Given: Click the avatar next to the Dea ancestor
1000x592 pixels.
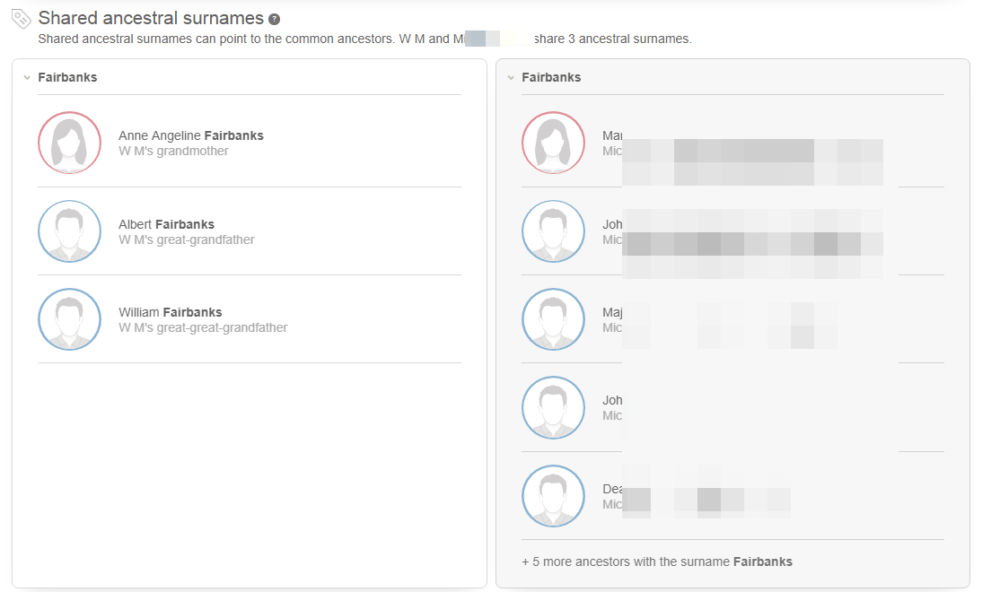Looking at the screenshot, I should [x=553, y=496].
